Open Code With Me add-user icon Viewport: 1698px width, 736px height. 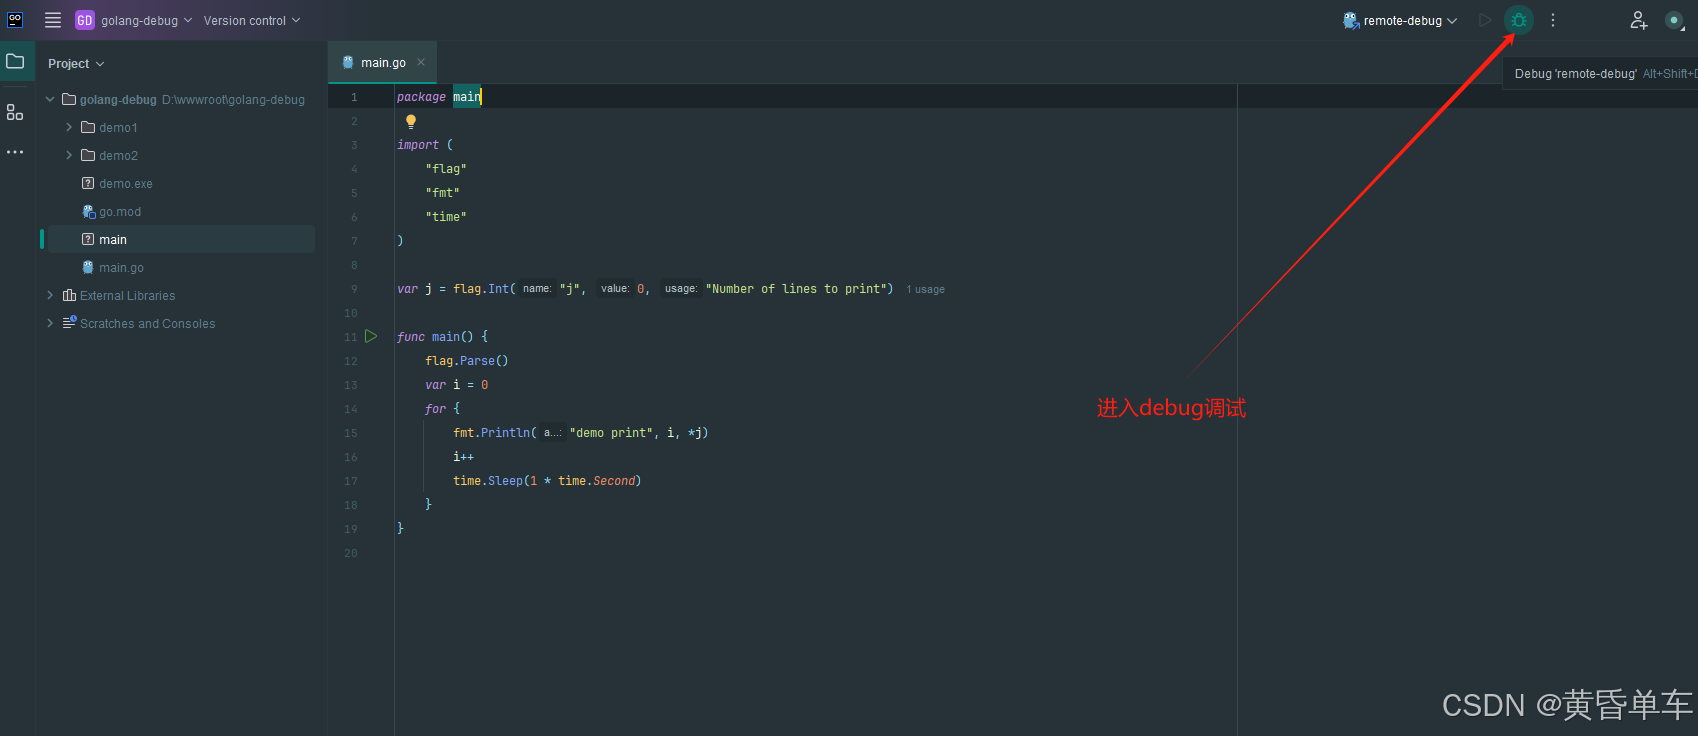tap(1639, 20)
